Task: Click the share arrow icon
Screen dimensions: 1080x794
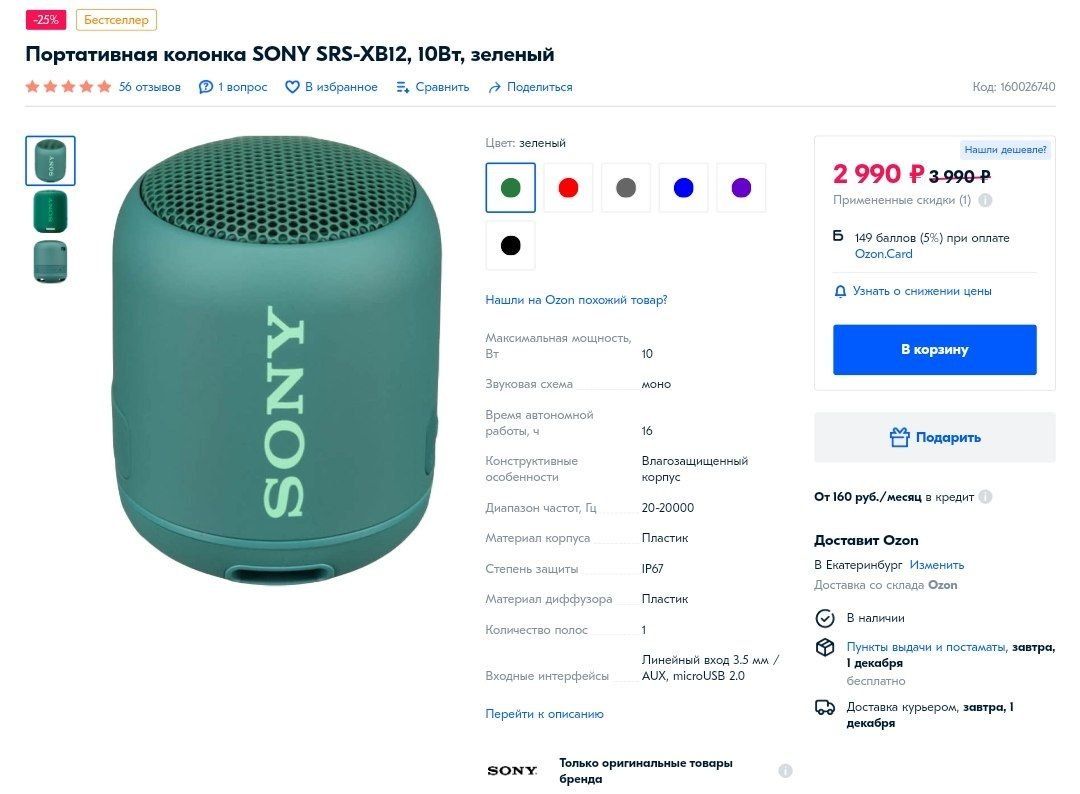Action: pos(494,87)
